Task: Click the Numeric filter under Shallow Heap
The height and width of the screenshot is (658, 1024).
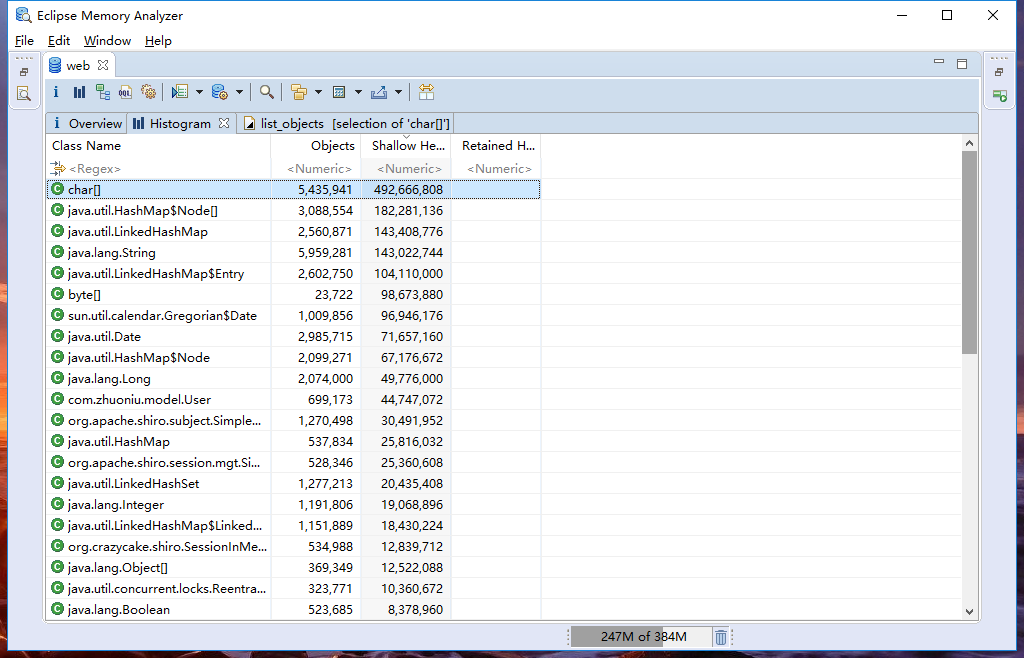Action: 406,168
